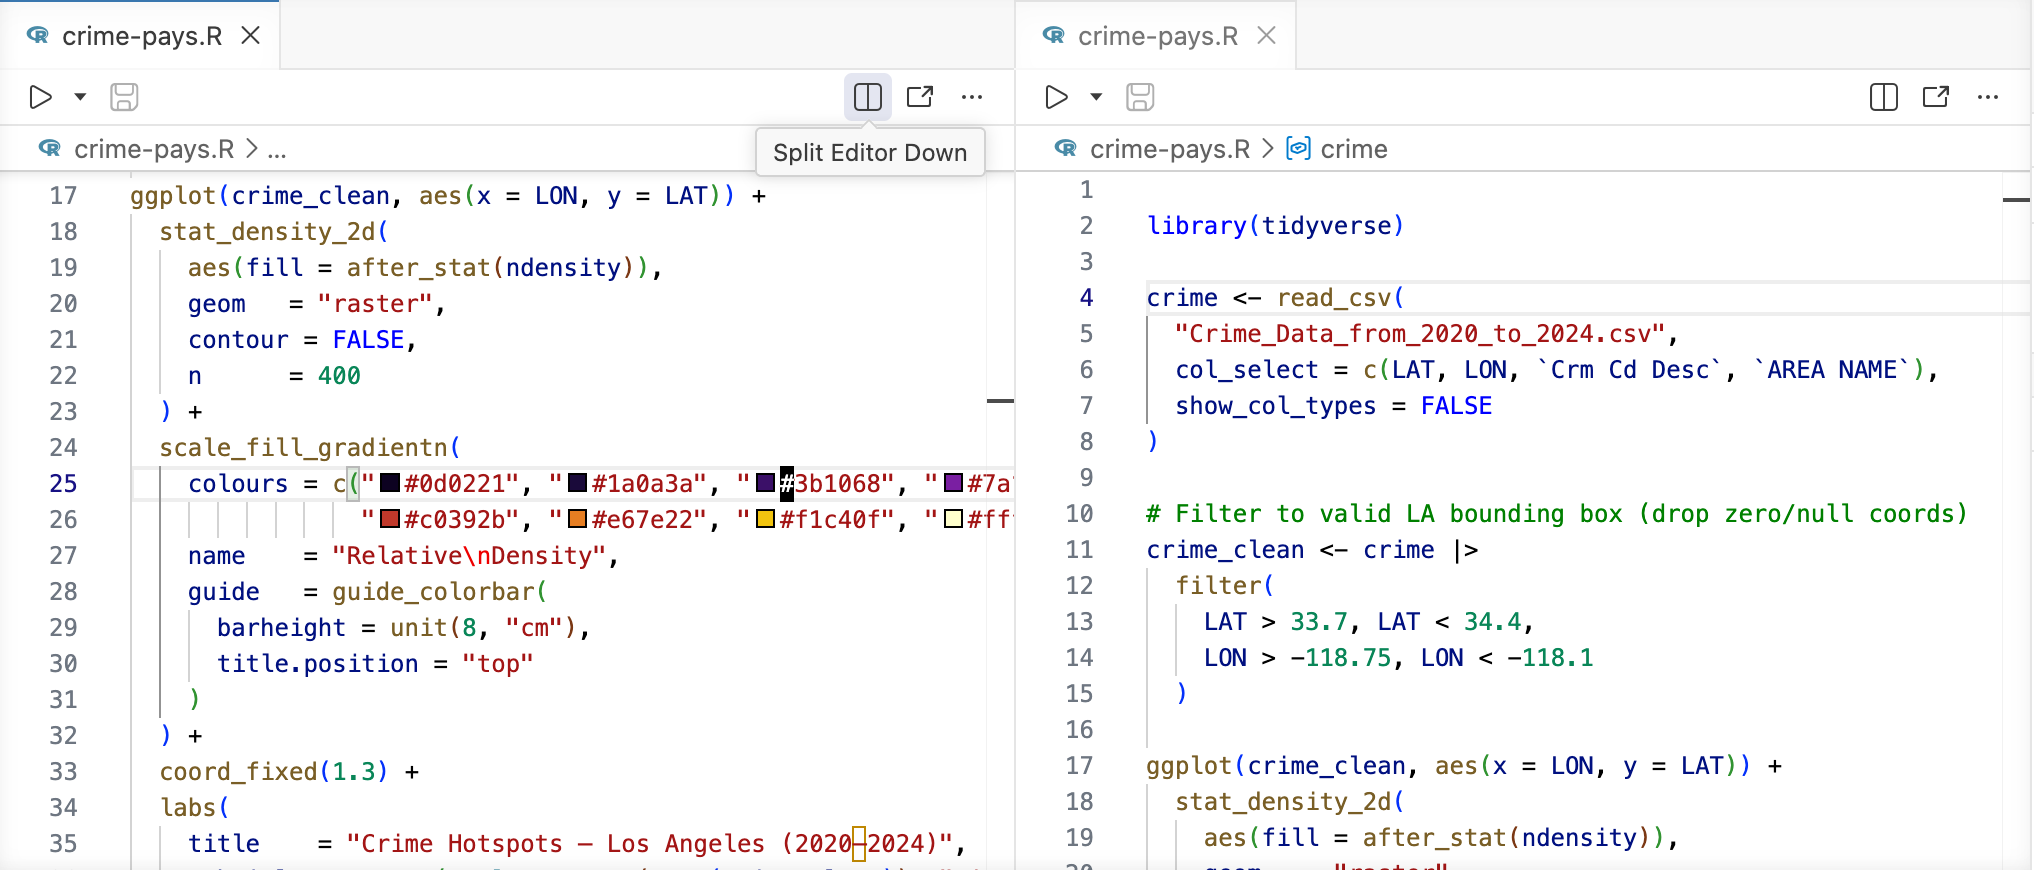2034x870 pixels.
Task: Click "scale_fill_gradientn(" in left editor
Action: point(310,448)
